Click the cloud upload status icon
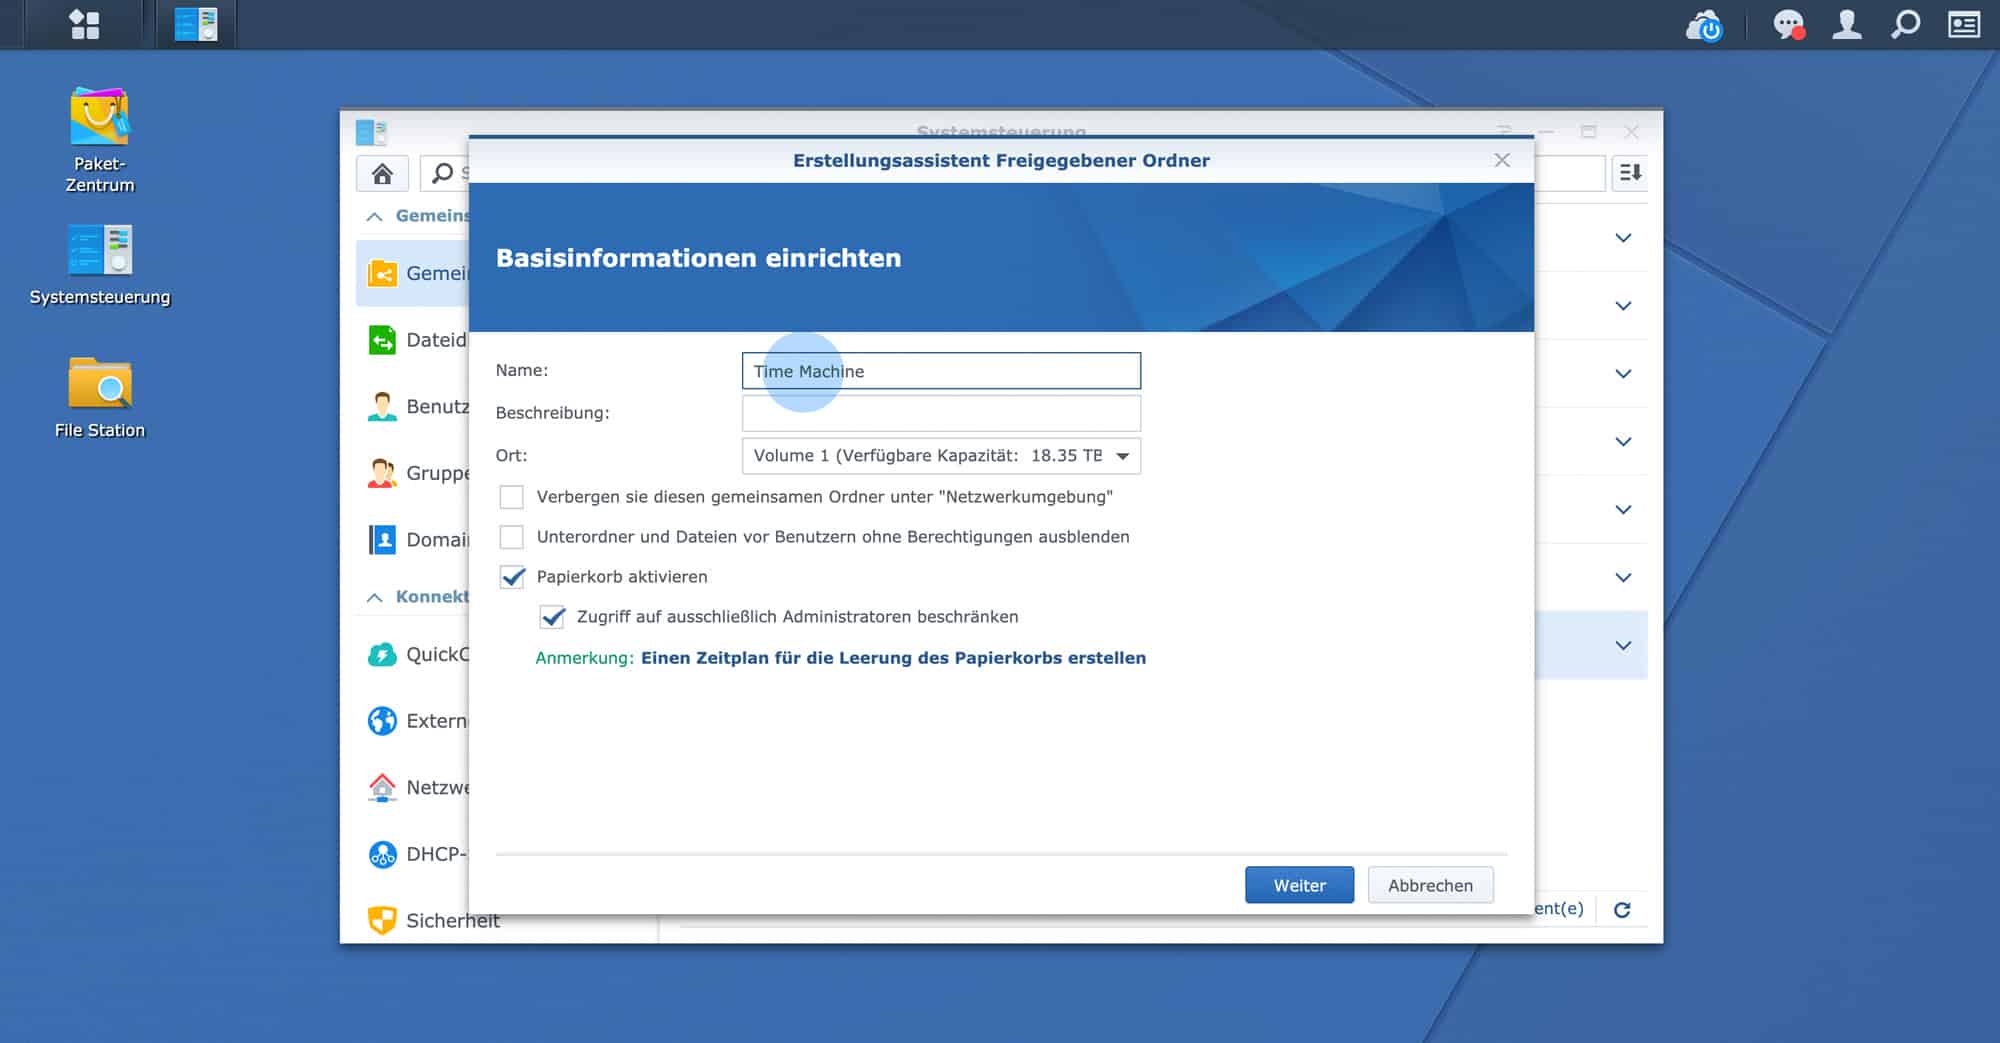This screenshot has height=1043, width=2000. [1704, 25]
